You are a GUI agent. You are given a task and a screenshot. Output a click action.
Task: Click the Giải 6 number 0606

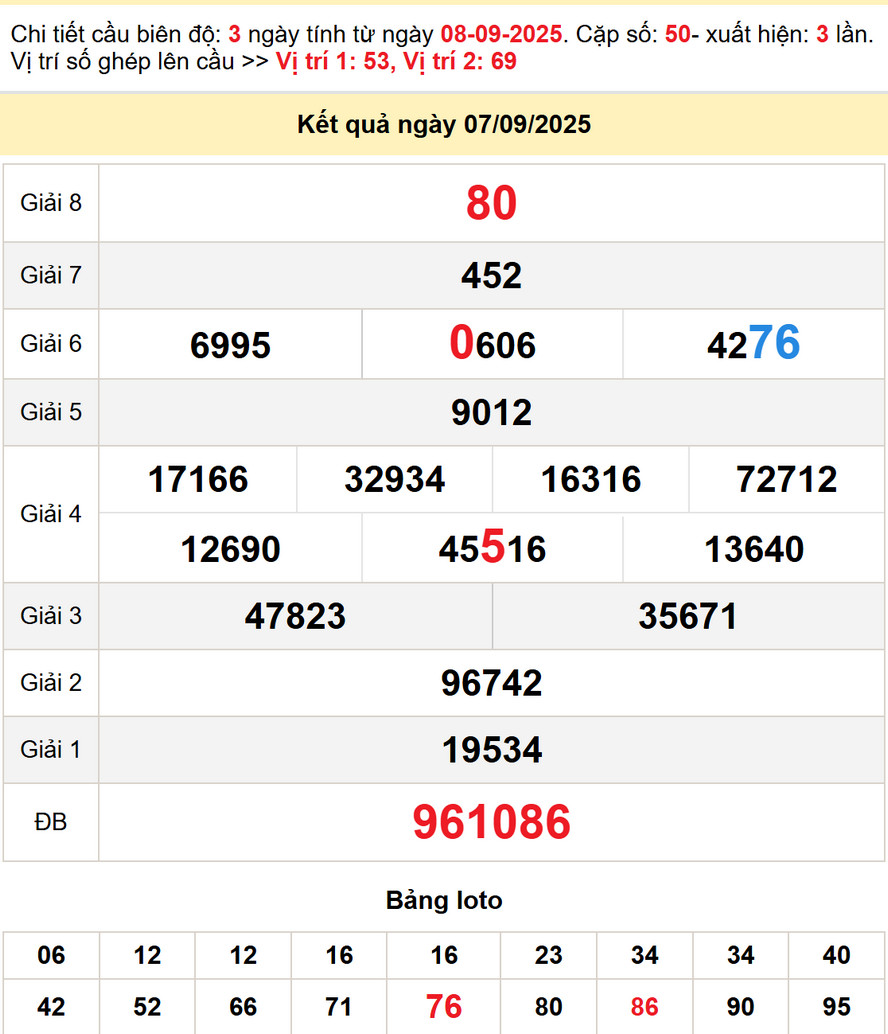492,345
